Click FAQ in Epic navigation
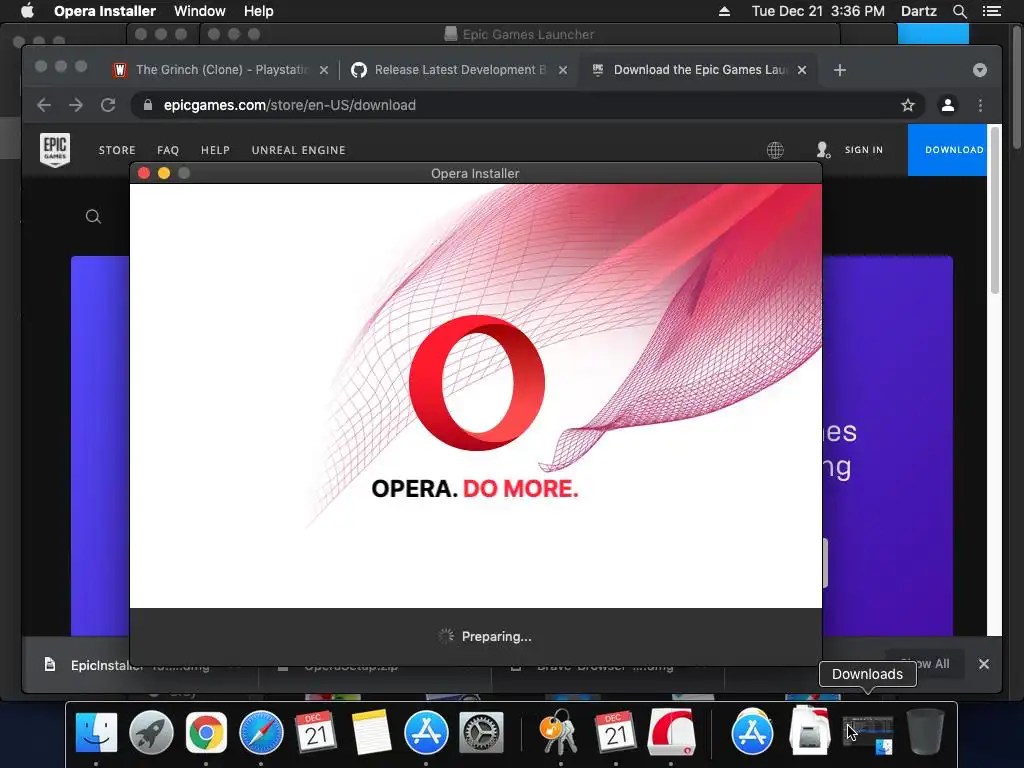Image resolution: width=1024 pixels, height=768 pixels. pos(168,150)
